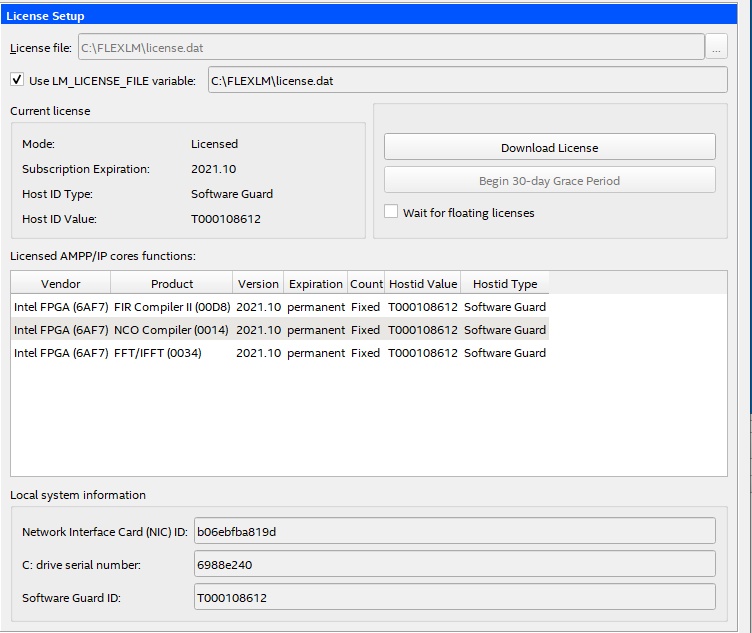Screen dimensions: 752x633
Task: Select the FIR Compiler II (00D8) row
Action: (x=171, y=306)
